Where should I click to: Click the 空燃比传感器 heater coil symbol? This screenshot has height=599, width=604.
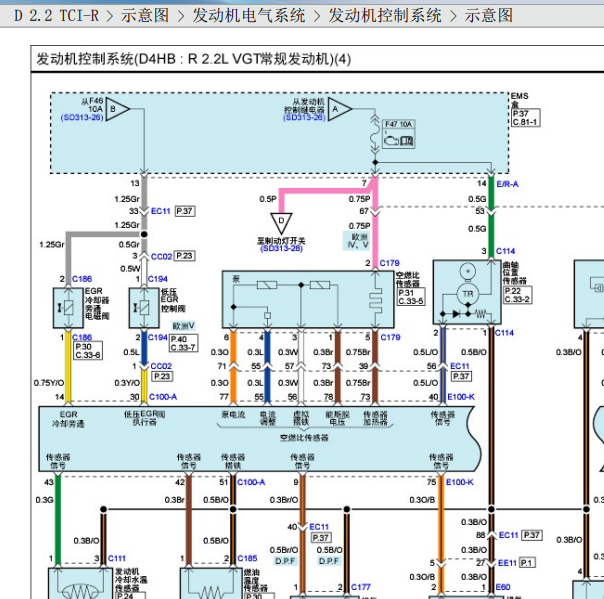[x=375, y=301]
